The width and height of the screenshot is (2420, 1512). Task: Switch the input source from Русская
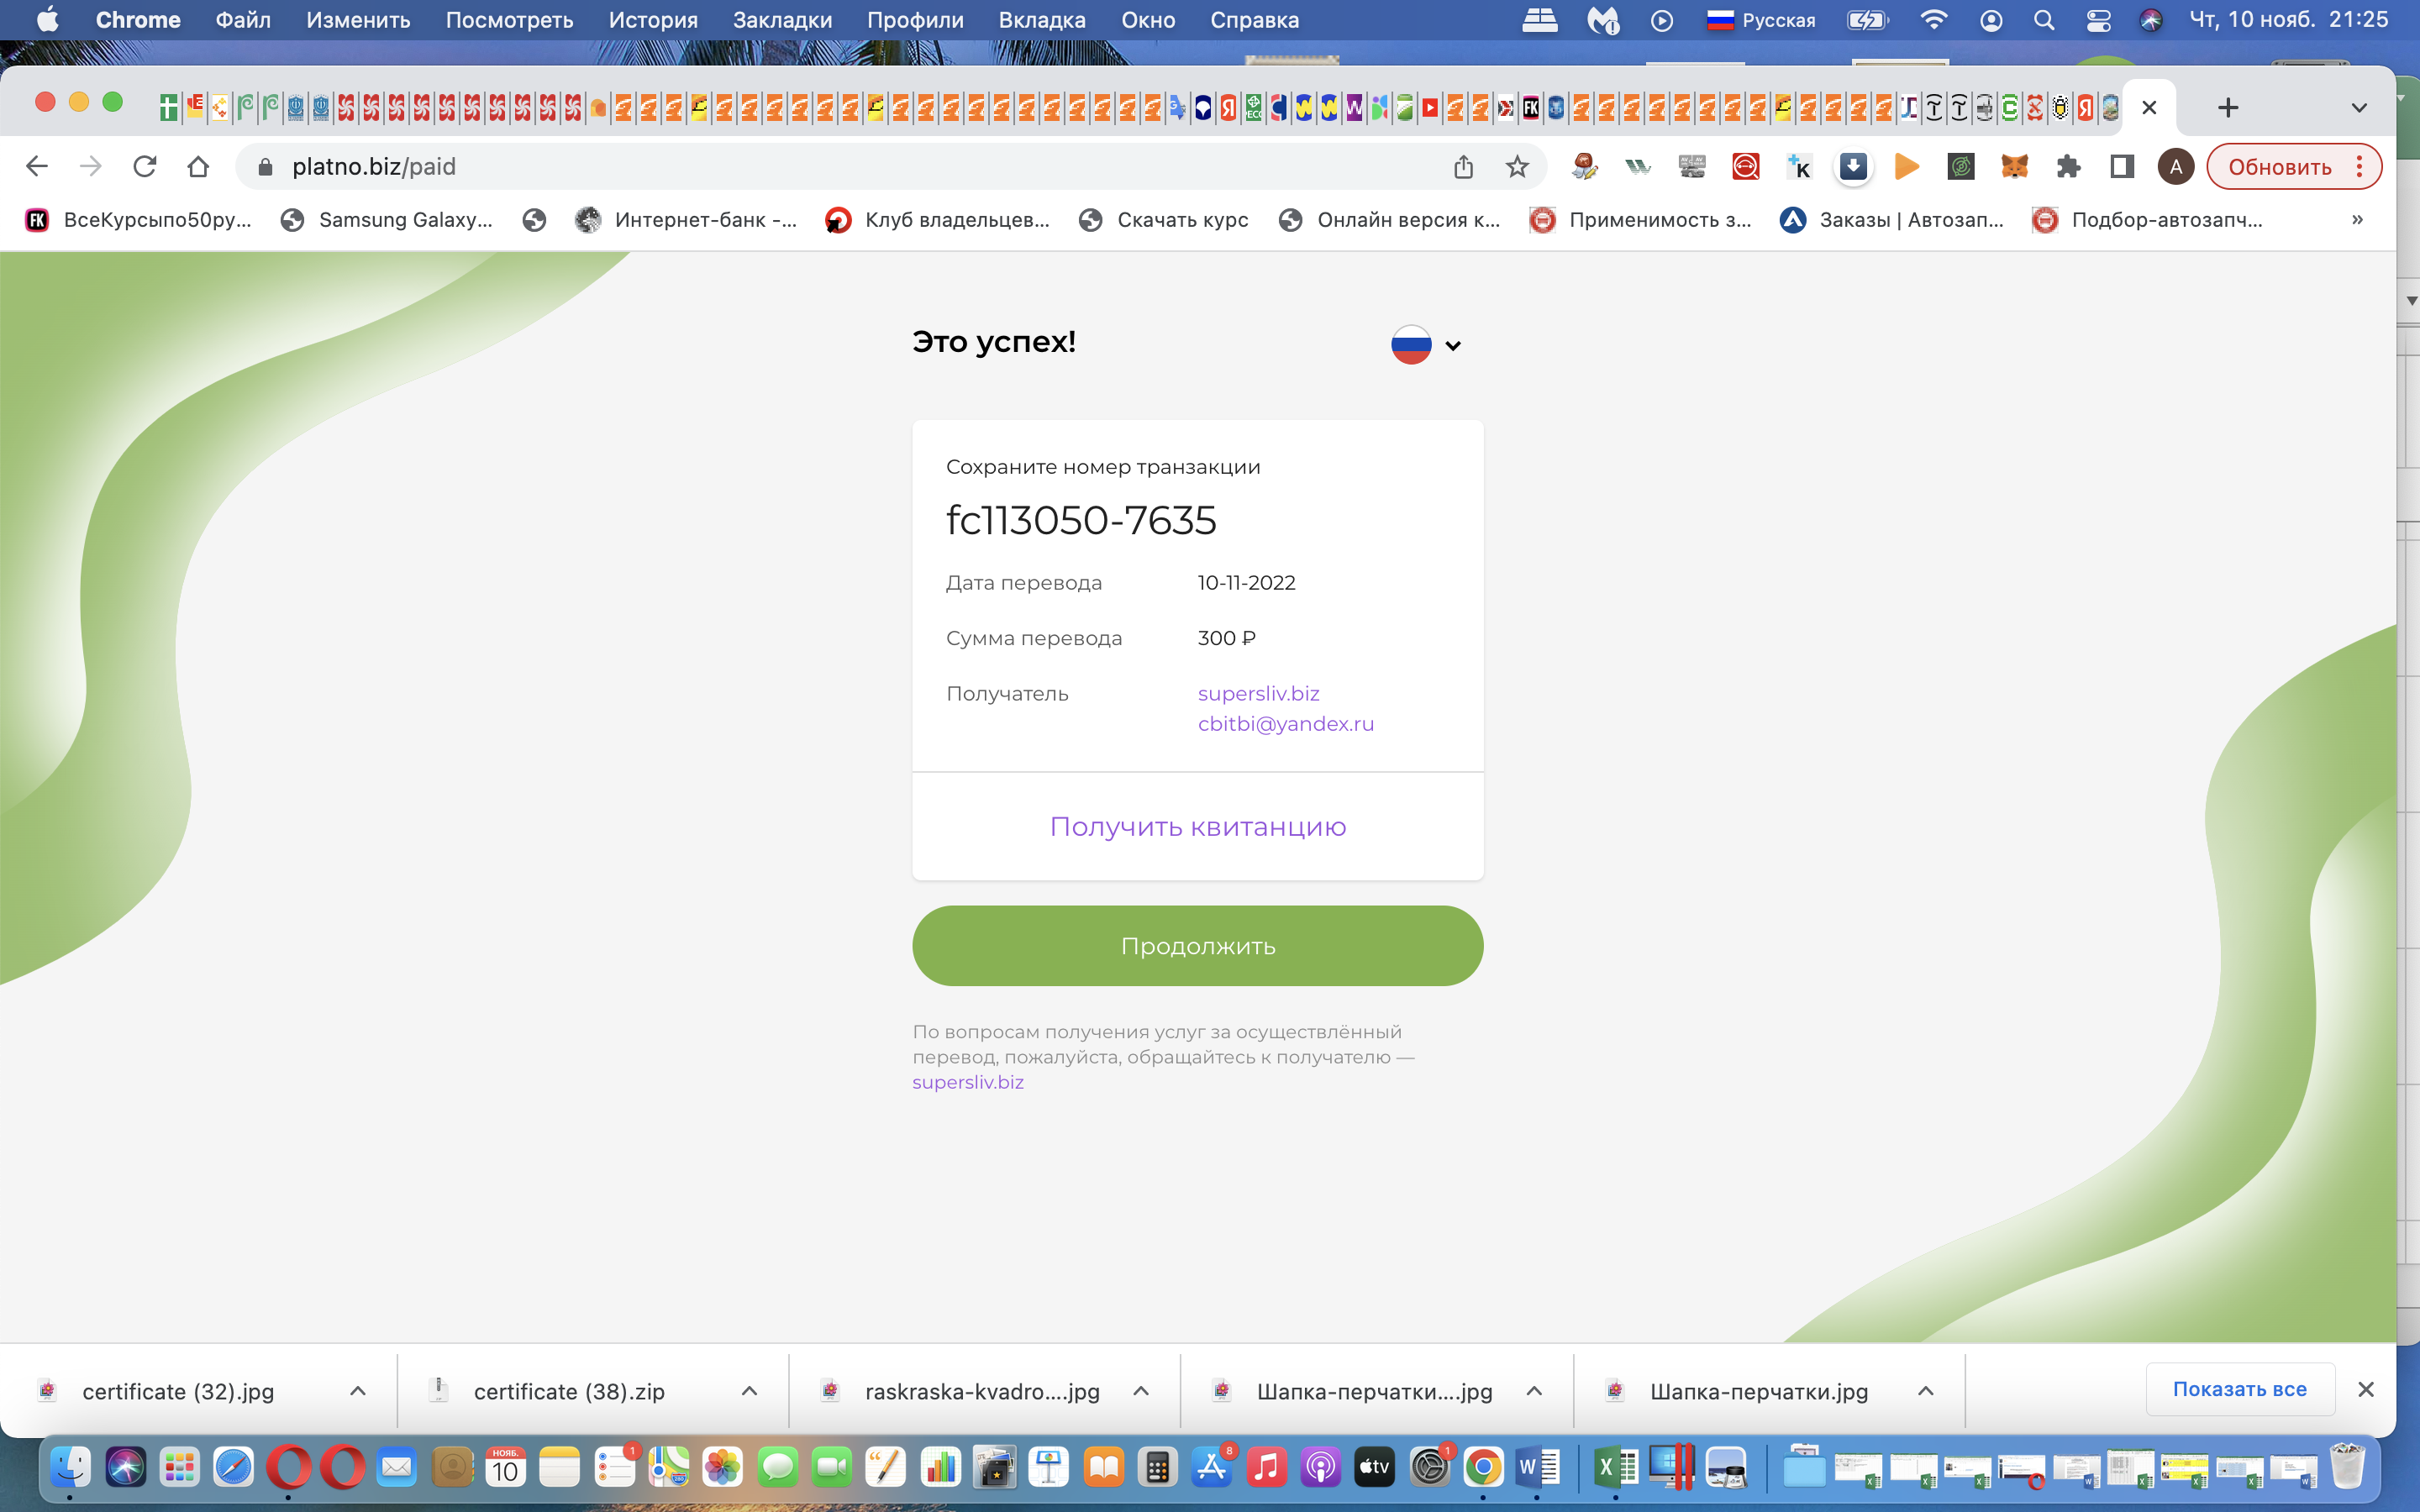[x=1761, y=20]
